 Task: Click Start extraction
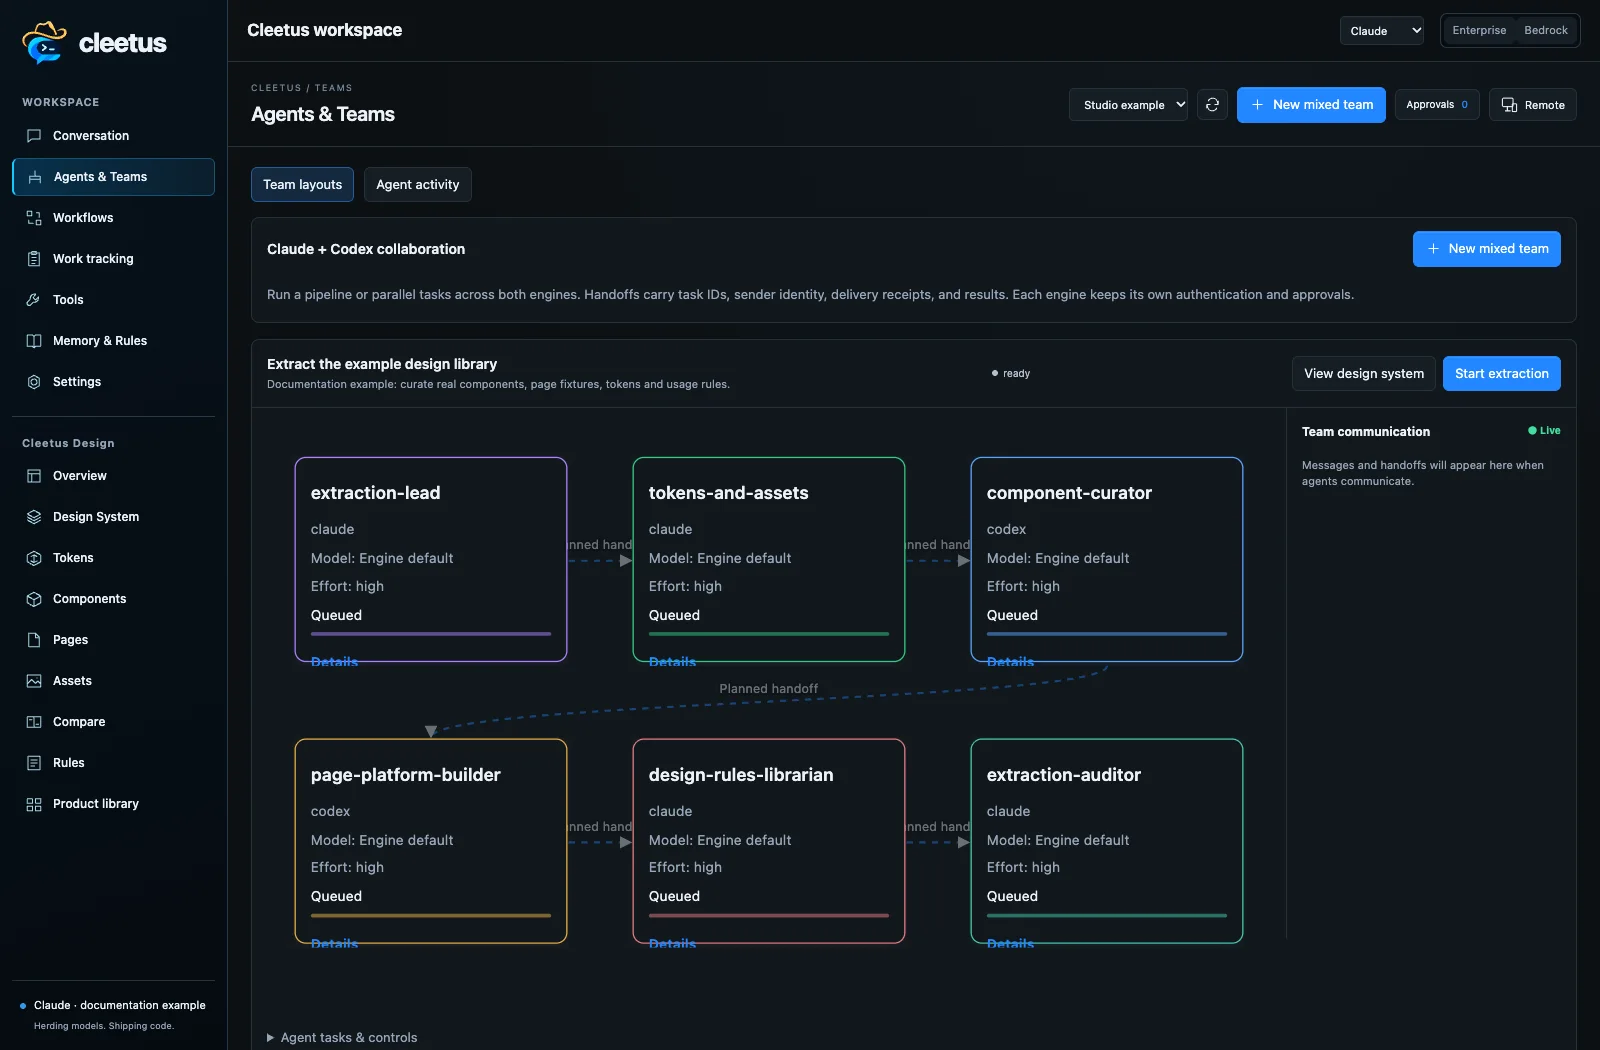click(x=1501, y=374)
